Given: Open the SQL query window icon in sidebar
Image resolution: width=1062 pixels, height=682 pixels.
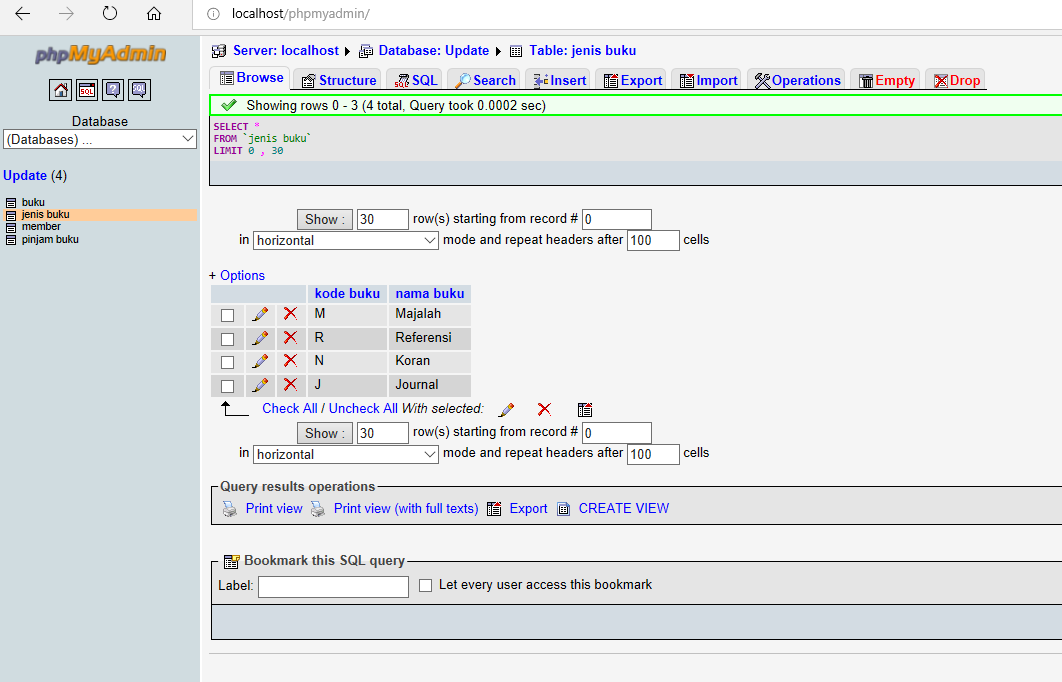Looking at the screenshot, I should point(86,89).
